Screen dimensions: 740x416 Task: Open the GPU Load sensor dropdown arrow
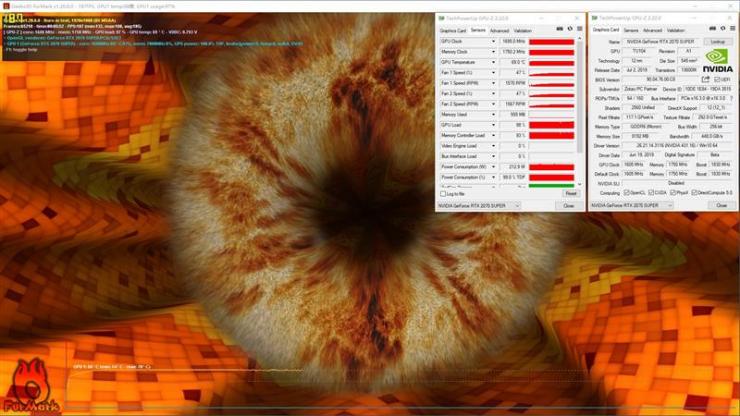click(494, 125)
